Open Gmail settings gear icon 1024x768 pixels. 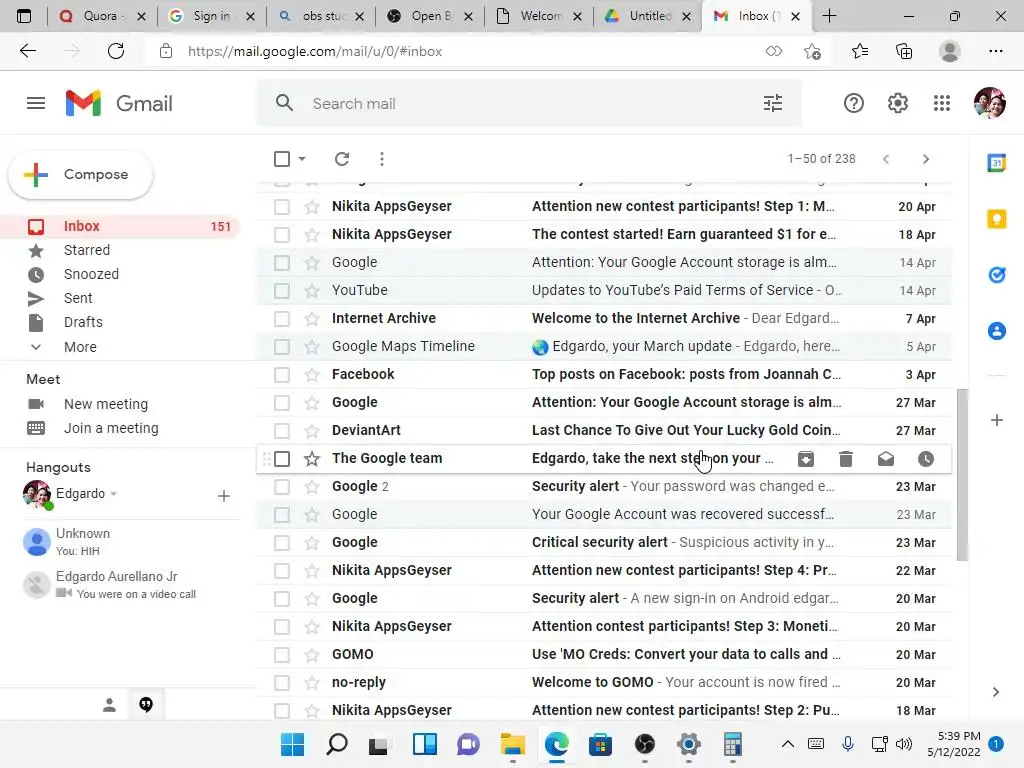coord(897,103)
